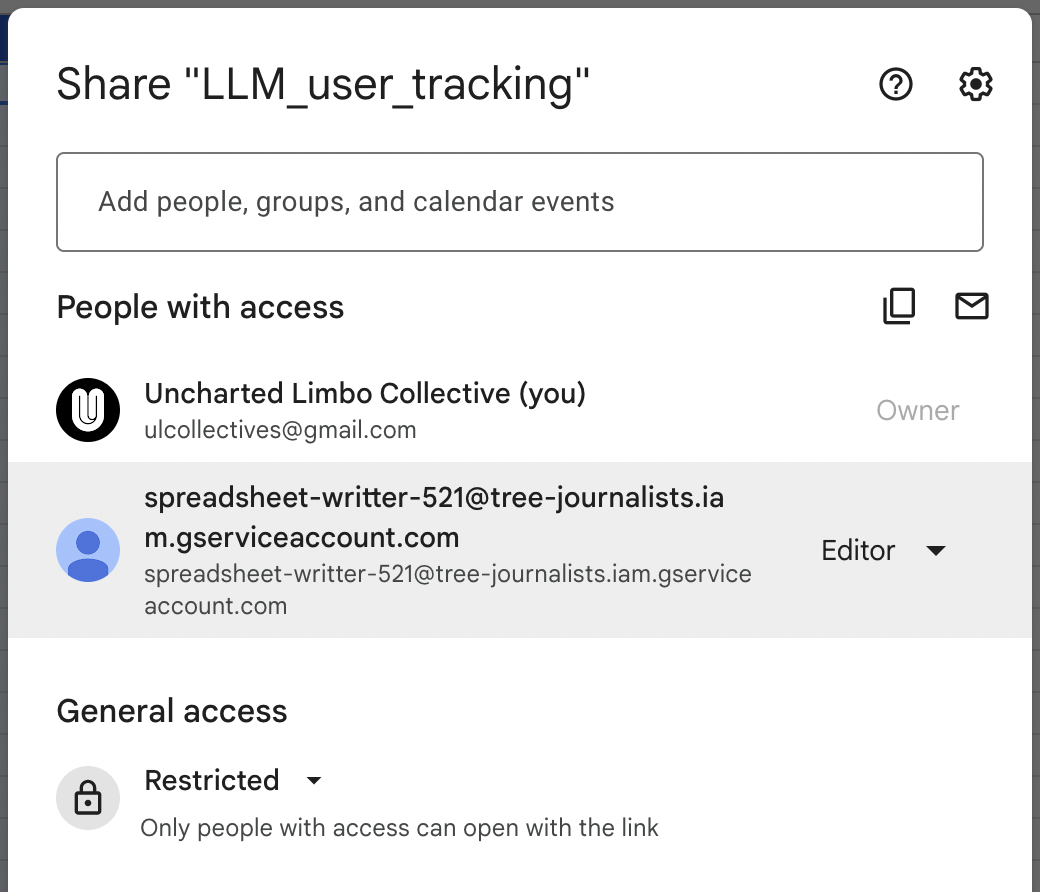Copy emails of people with access

[x=899, y=306]
